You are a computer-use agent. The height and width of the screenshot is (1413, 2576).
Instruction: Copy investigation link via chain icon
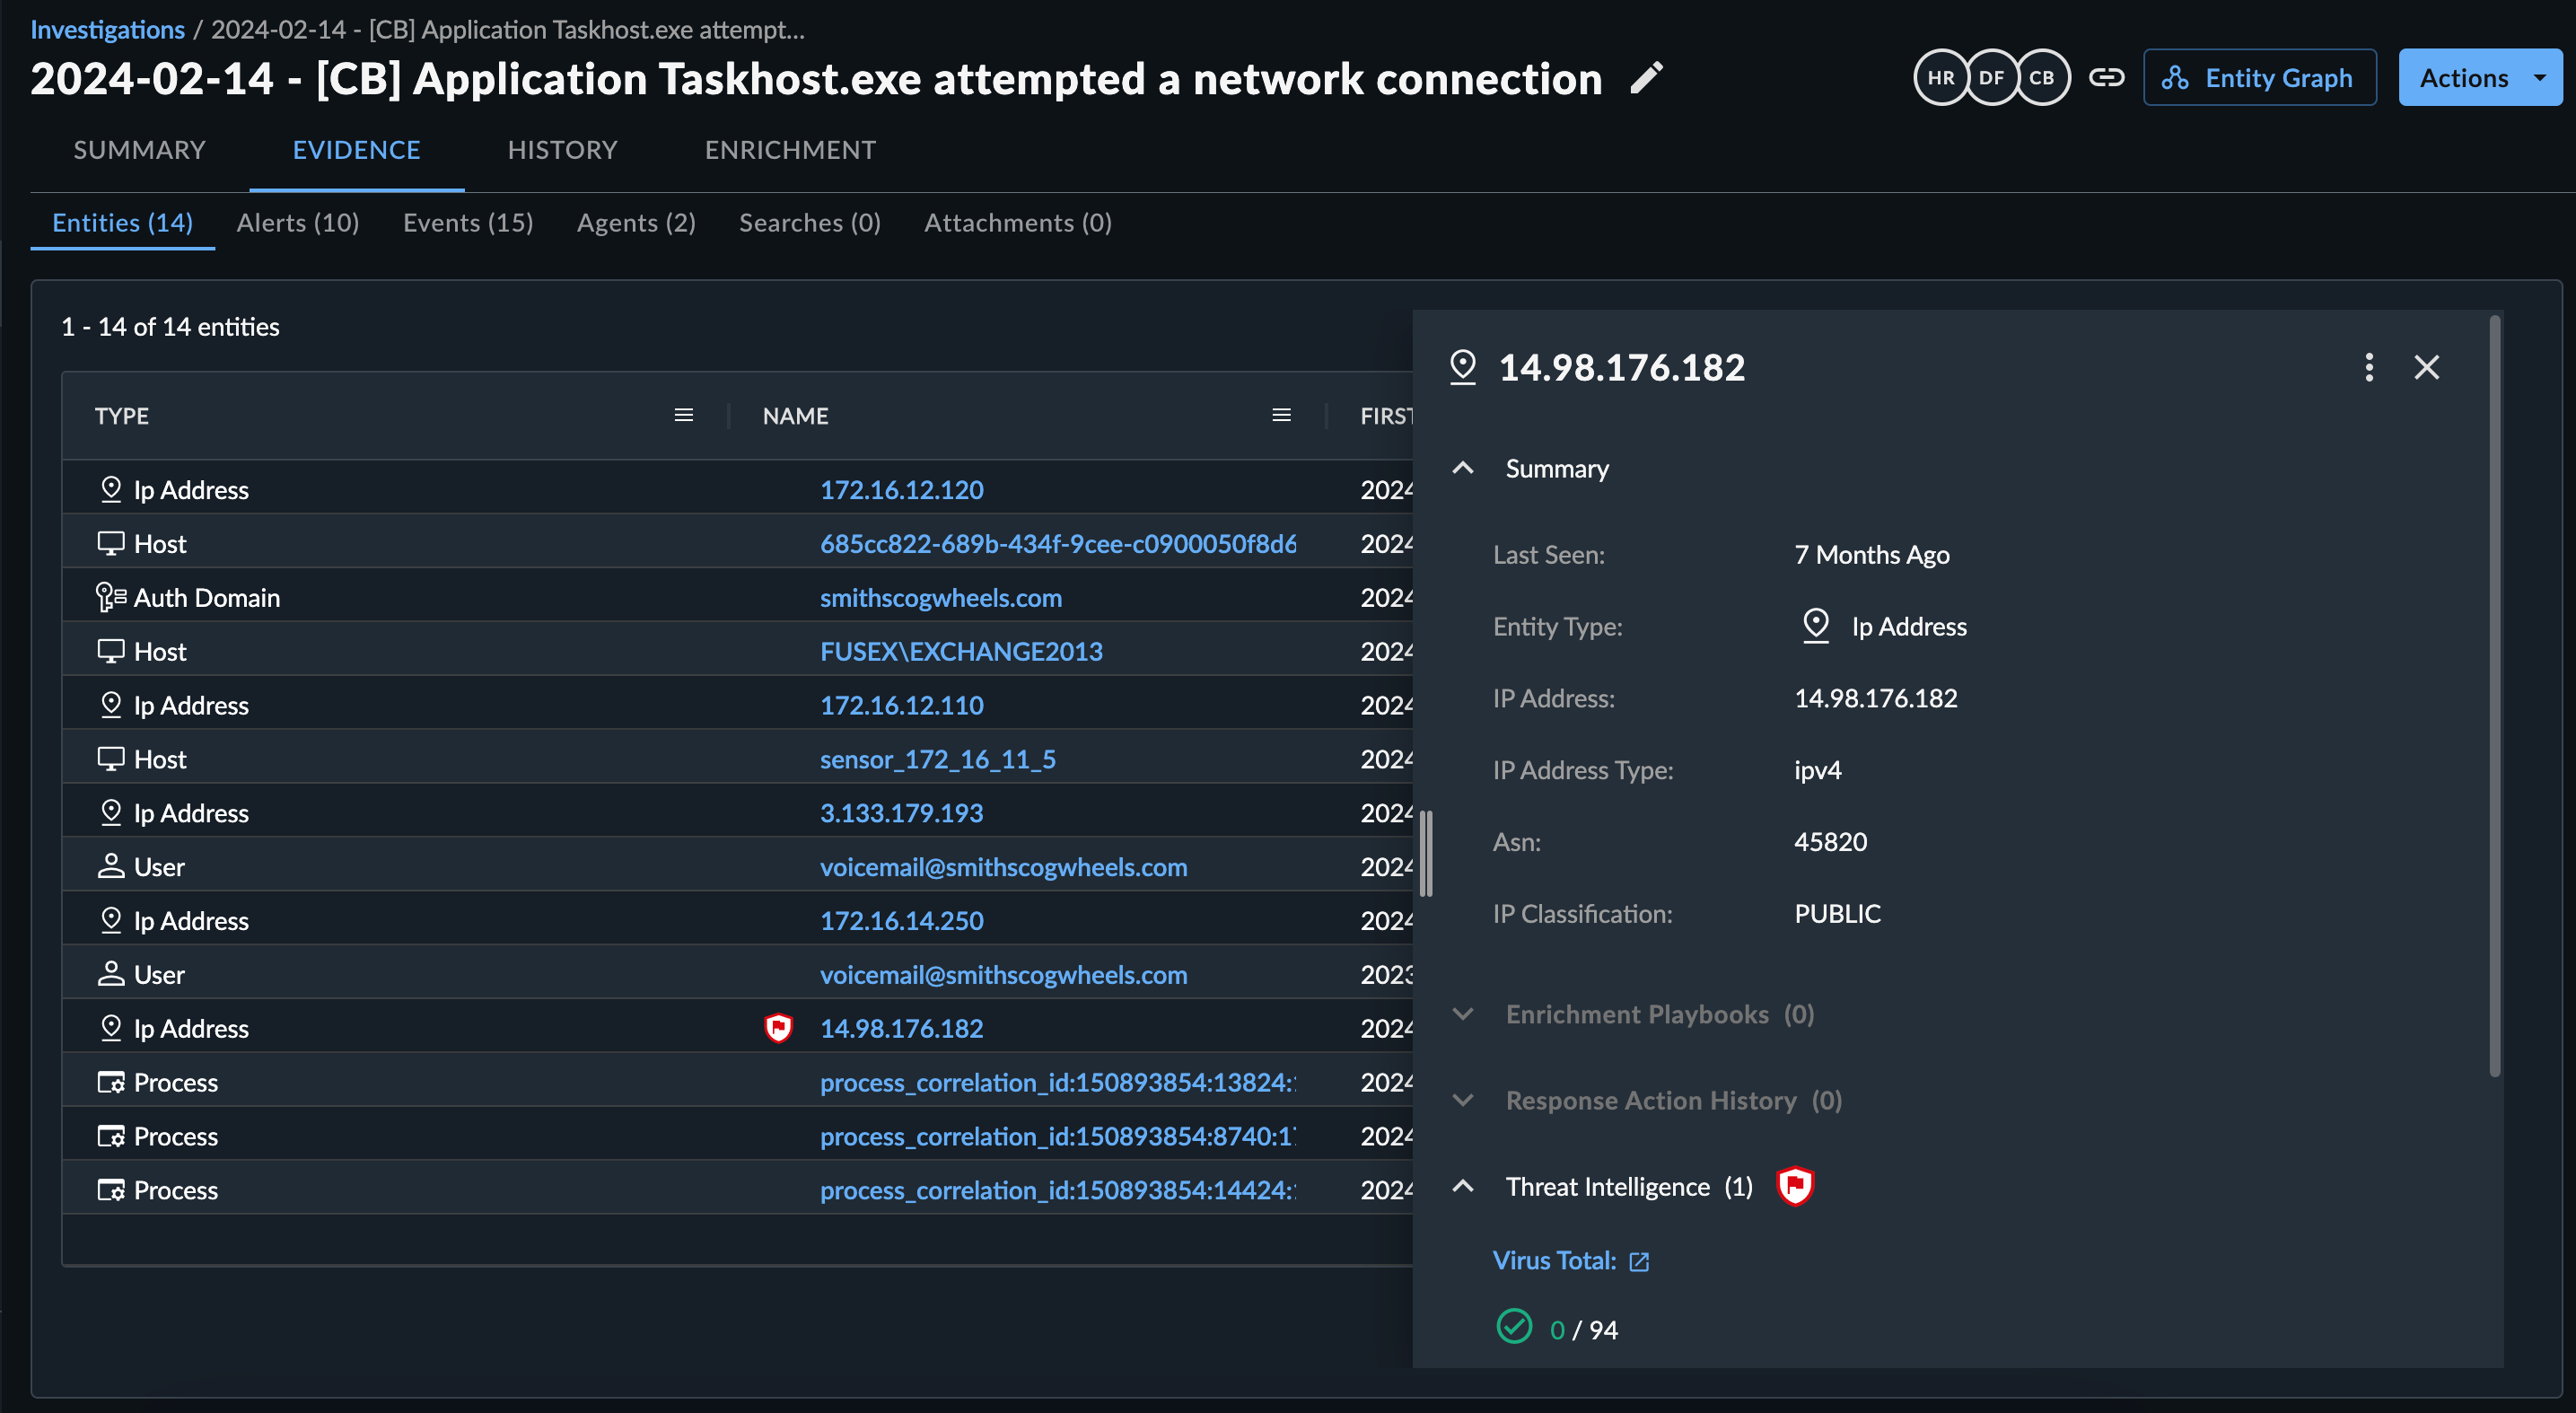(2106, 78)
